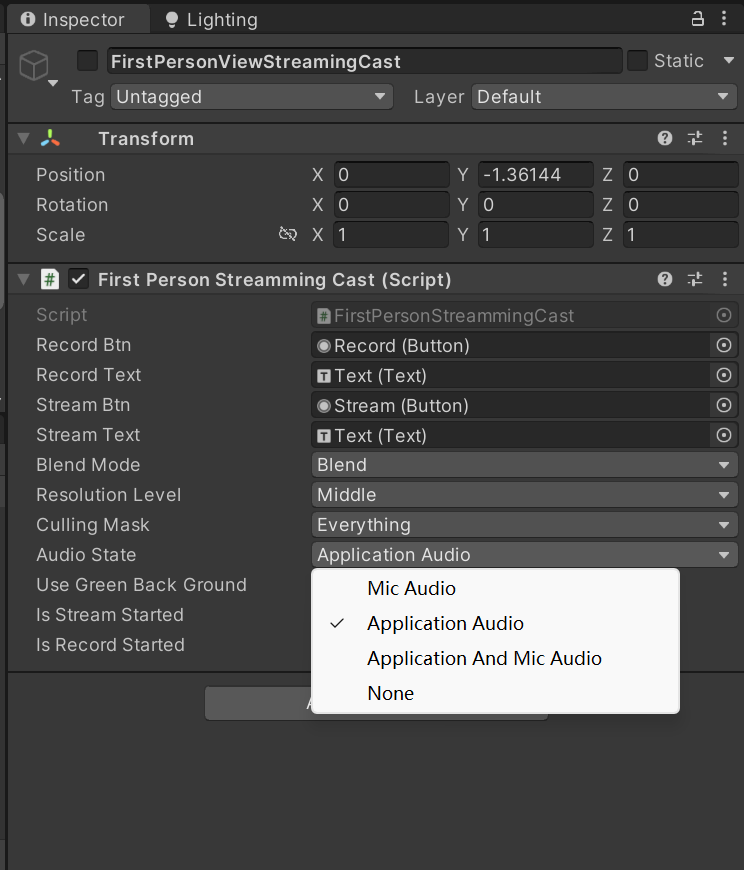Click the Audio State dropdown field
Image resolution: width=744 pixels, height=870 pixels.
pos(524,555)
